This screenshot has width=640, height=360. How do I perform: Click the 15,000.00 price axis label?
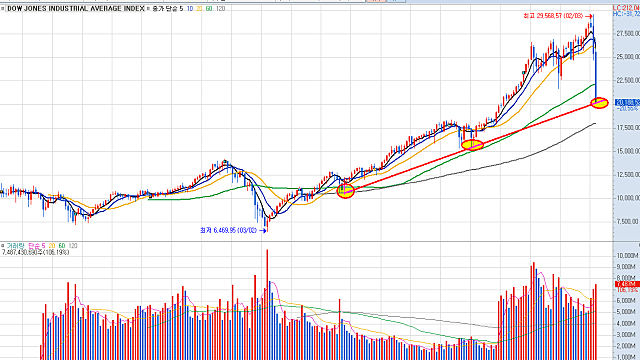[629, 151]
